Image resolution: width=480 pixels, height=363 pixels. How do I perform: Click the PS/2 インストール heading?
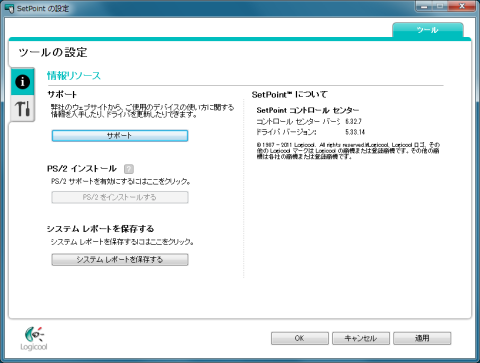82,169
